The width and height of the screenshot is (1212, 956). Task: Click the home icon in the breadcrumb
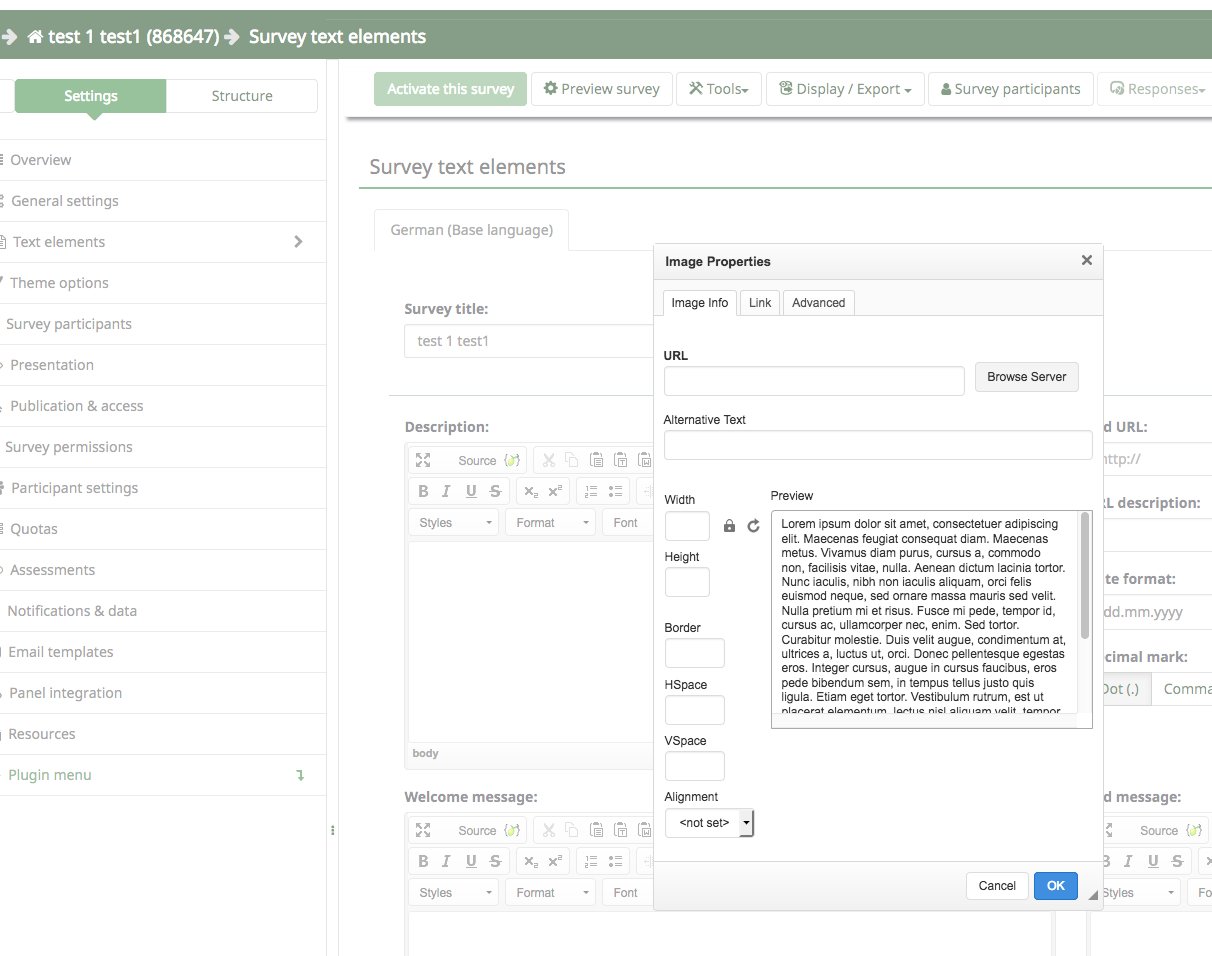point(36,37)
